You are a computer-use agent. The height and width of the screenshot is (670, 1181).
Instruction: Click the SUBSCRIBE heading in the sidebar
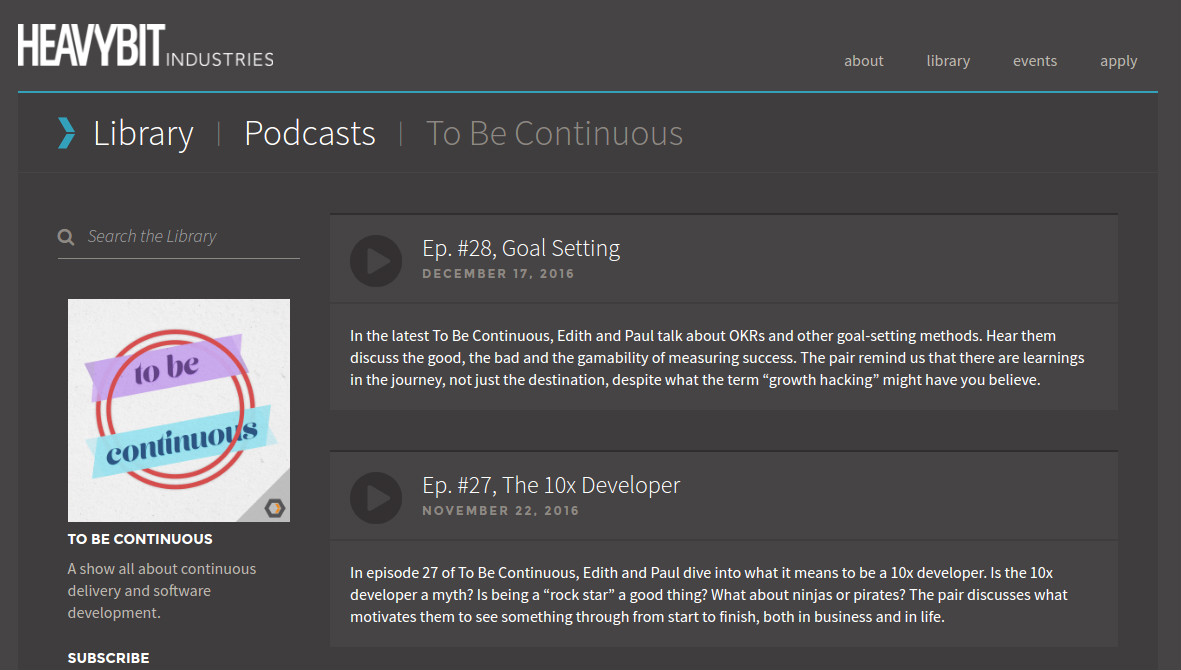(x=108, y=657)
